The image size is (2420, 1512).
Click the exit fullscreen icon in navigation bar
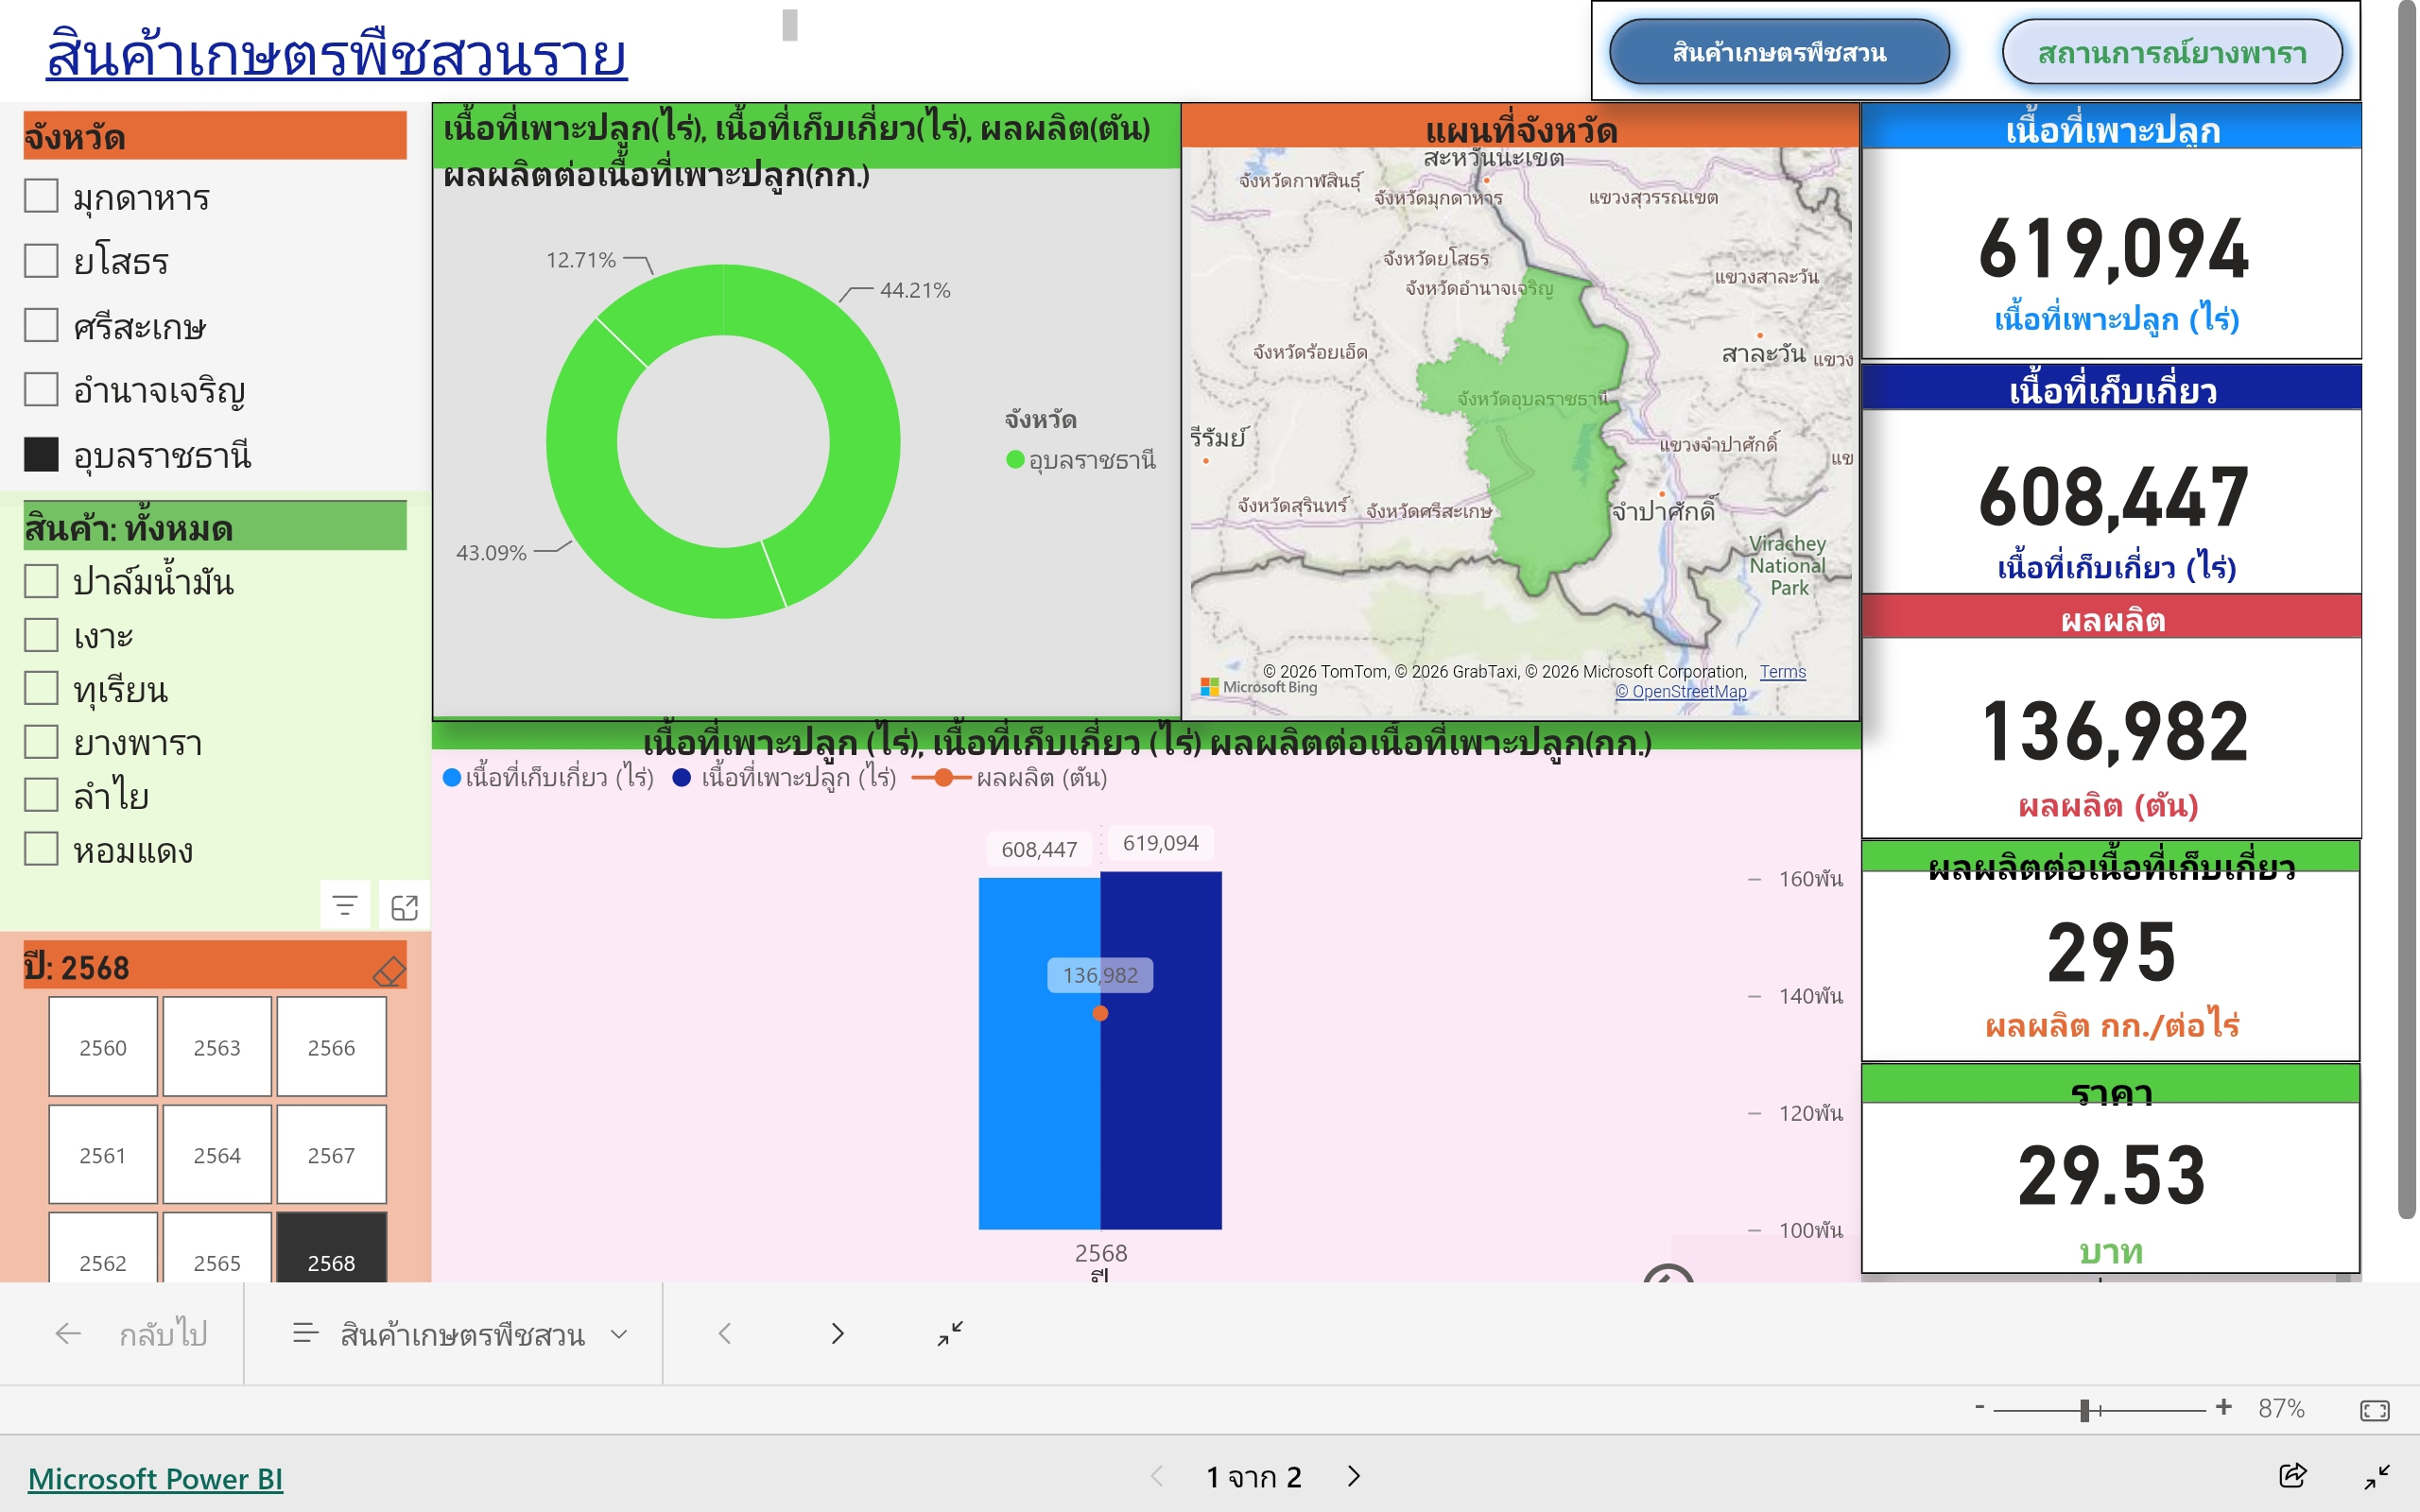pos(950,1332)
